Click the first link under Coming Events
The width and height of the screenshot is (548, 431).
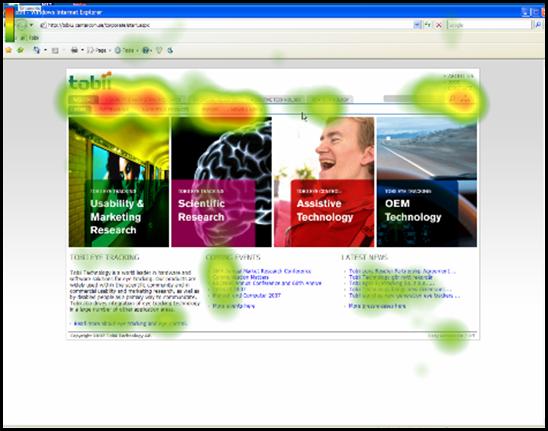pyautogui.click(x=261, y=271)
